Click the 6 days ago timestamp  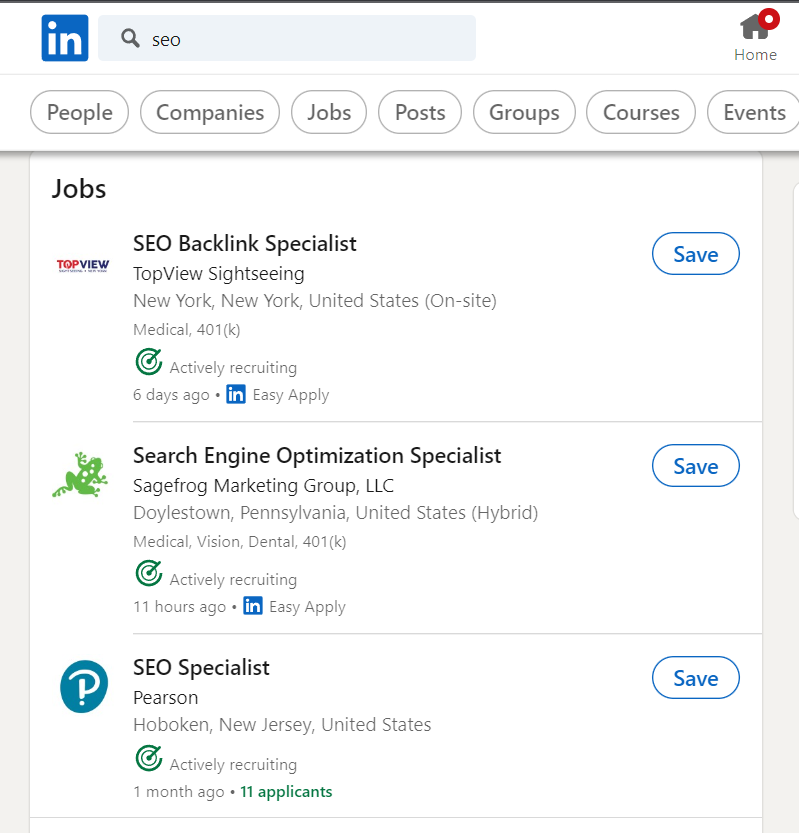coord(171,395)
